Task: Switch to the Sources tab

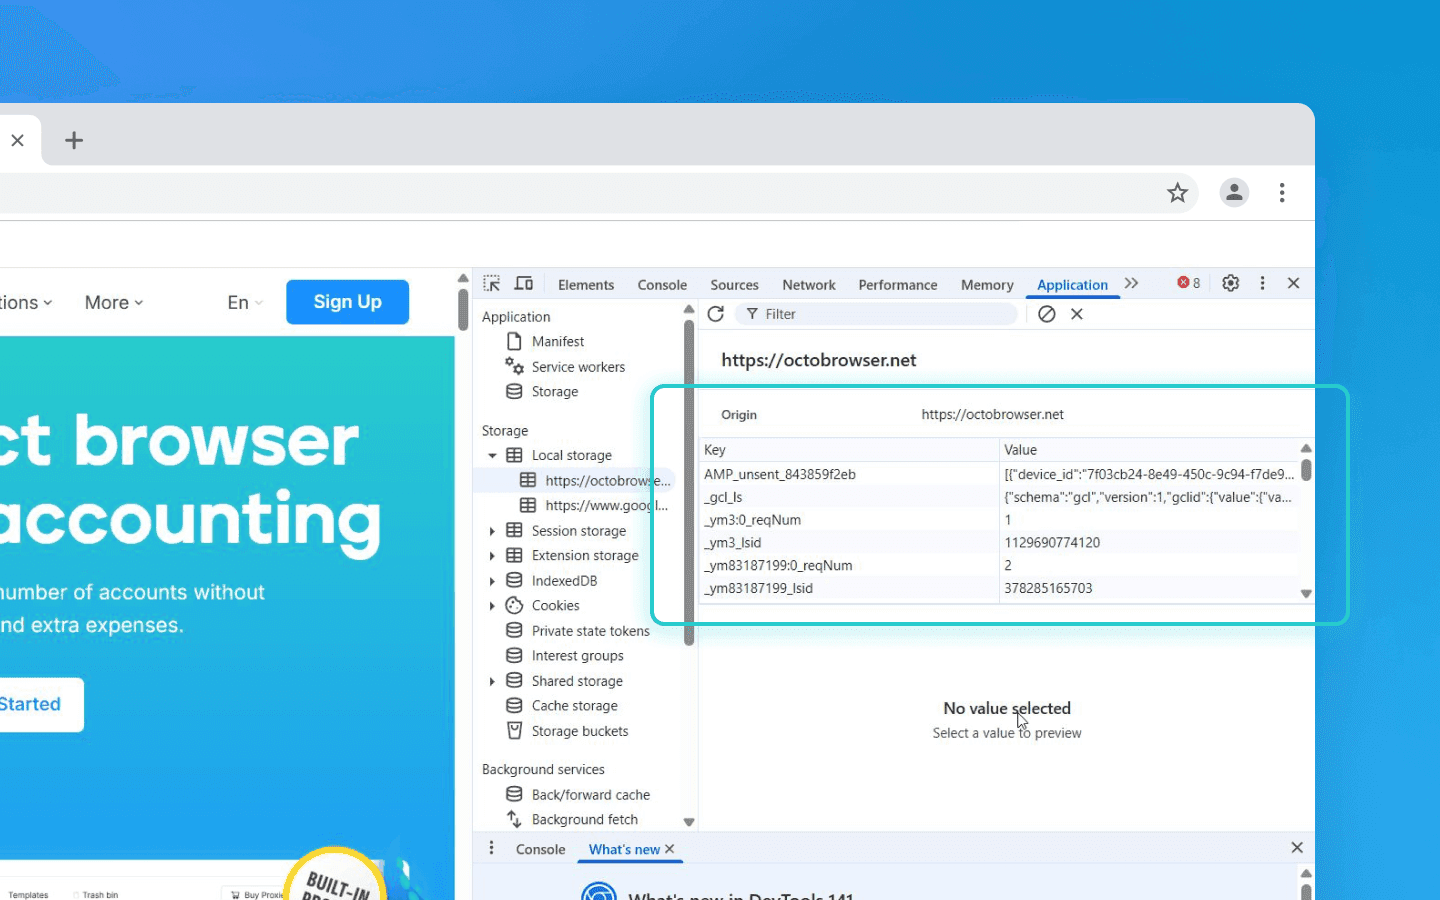Action: 734,285
